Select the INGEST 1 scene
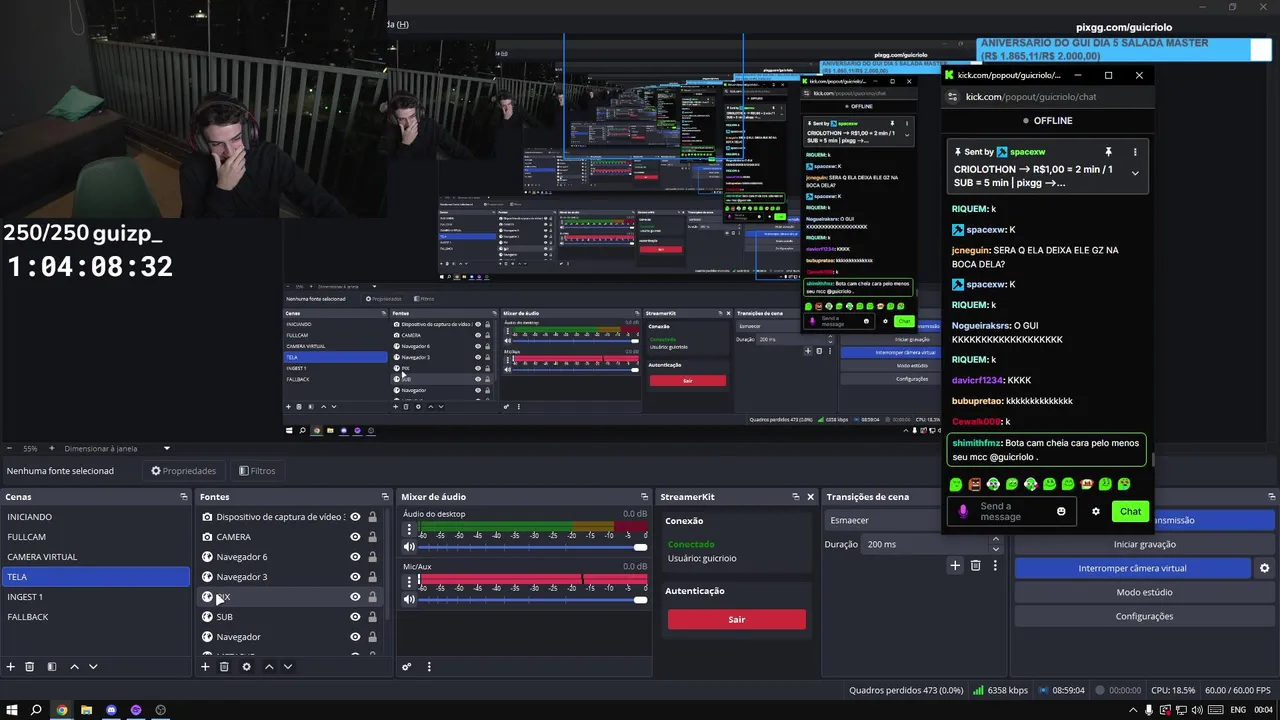The height and width of the screenshot is (720, 1280). click(x=96, y=597)
